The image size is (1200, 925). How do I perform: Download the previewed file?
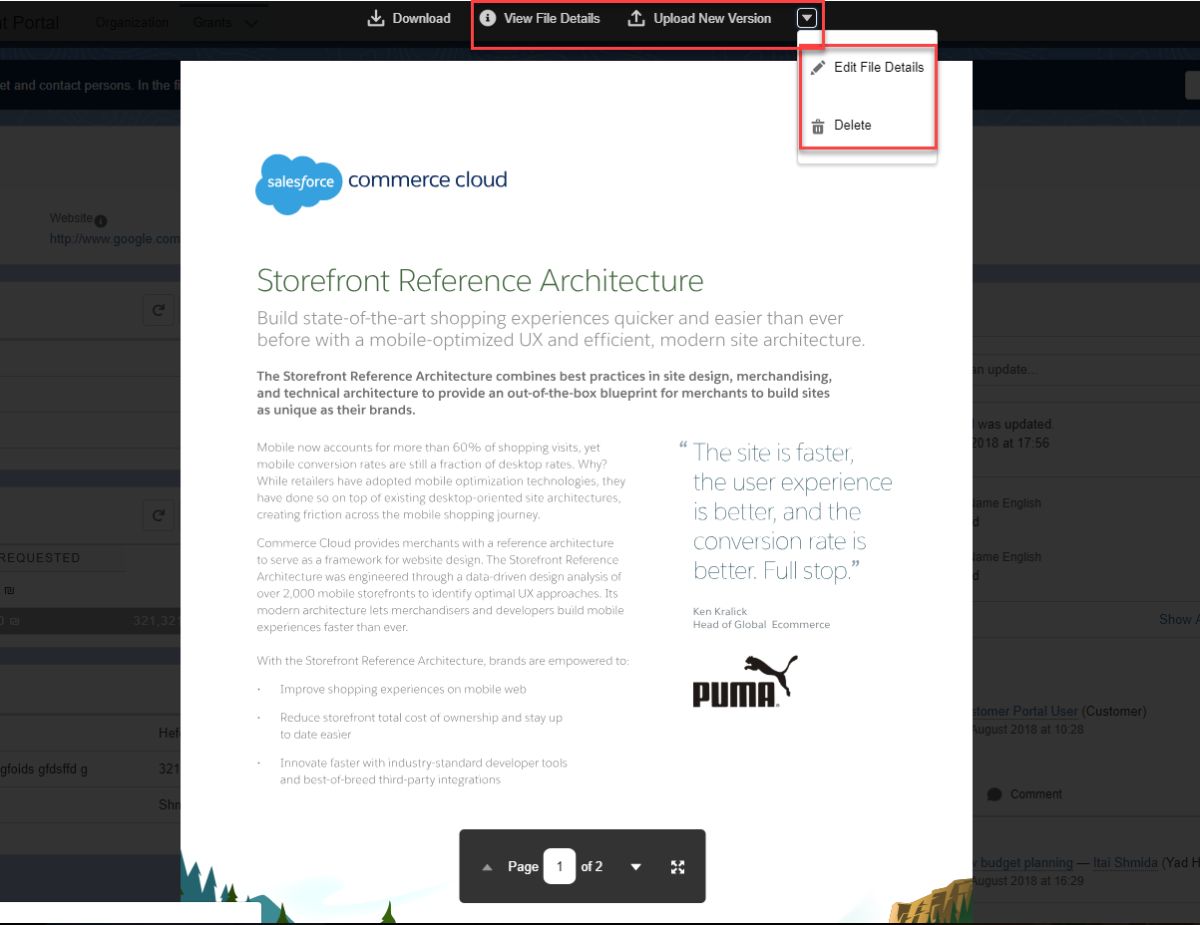point(409,18)
